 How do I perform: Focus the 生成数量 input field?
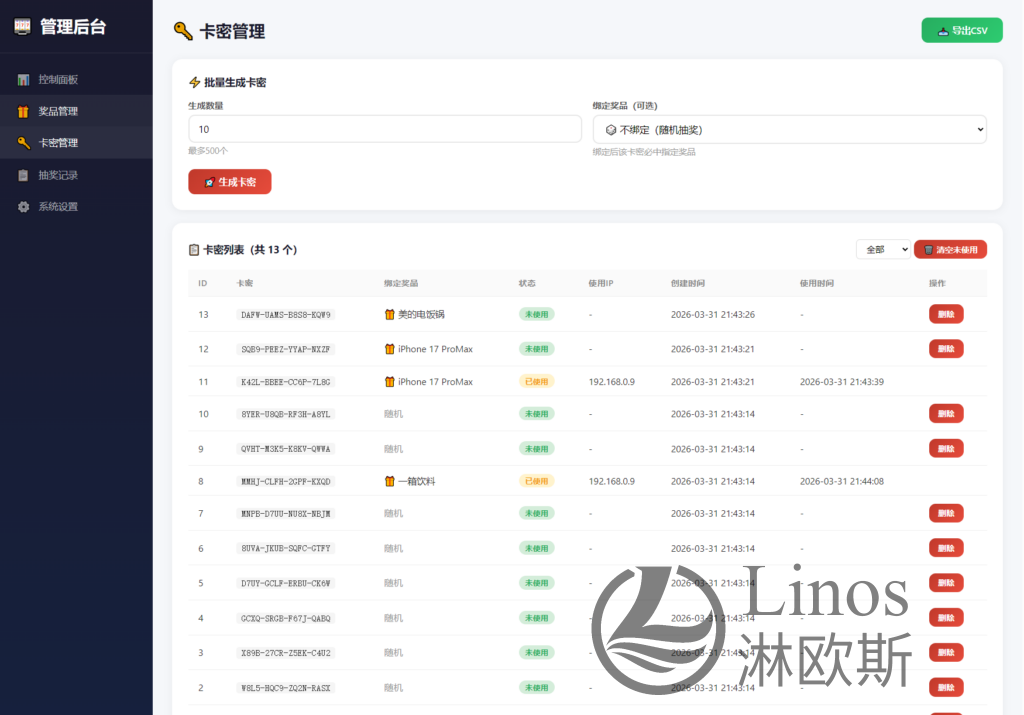tap(385, 129)
